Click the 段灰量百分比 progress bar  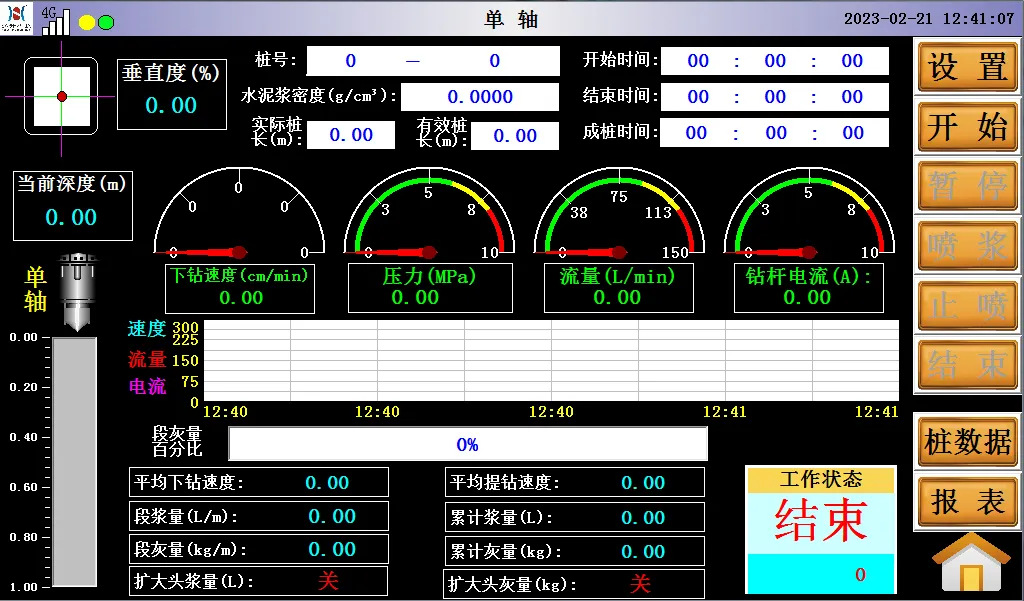467,444
